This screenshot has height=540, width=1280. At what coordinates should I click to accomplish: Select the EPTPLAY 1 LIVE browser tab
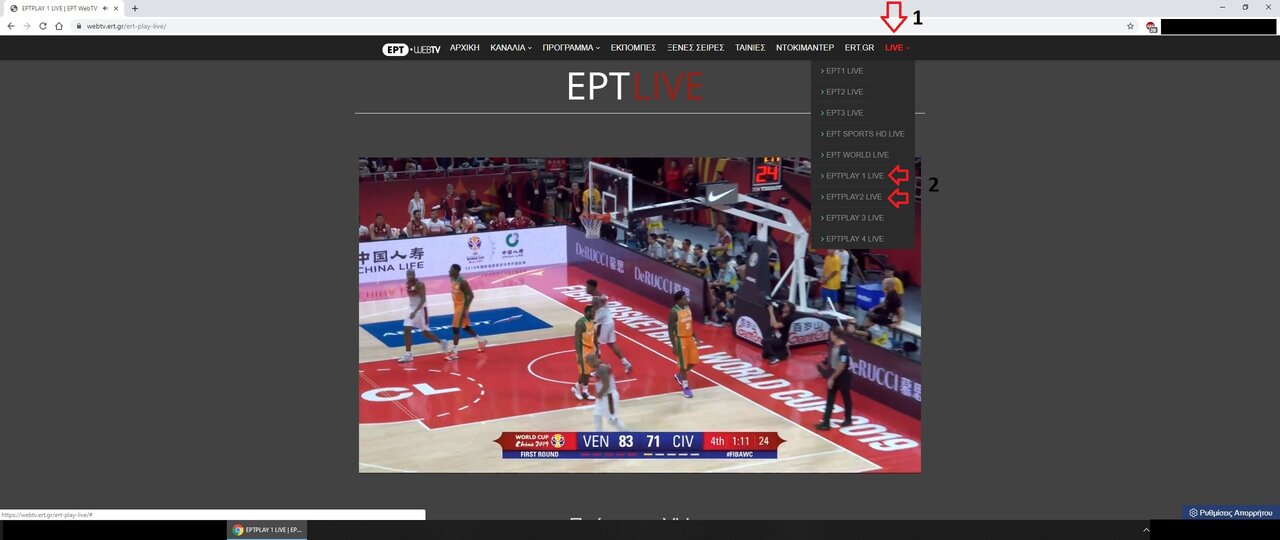click(x=62, y=8)
